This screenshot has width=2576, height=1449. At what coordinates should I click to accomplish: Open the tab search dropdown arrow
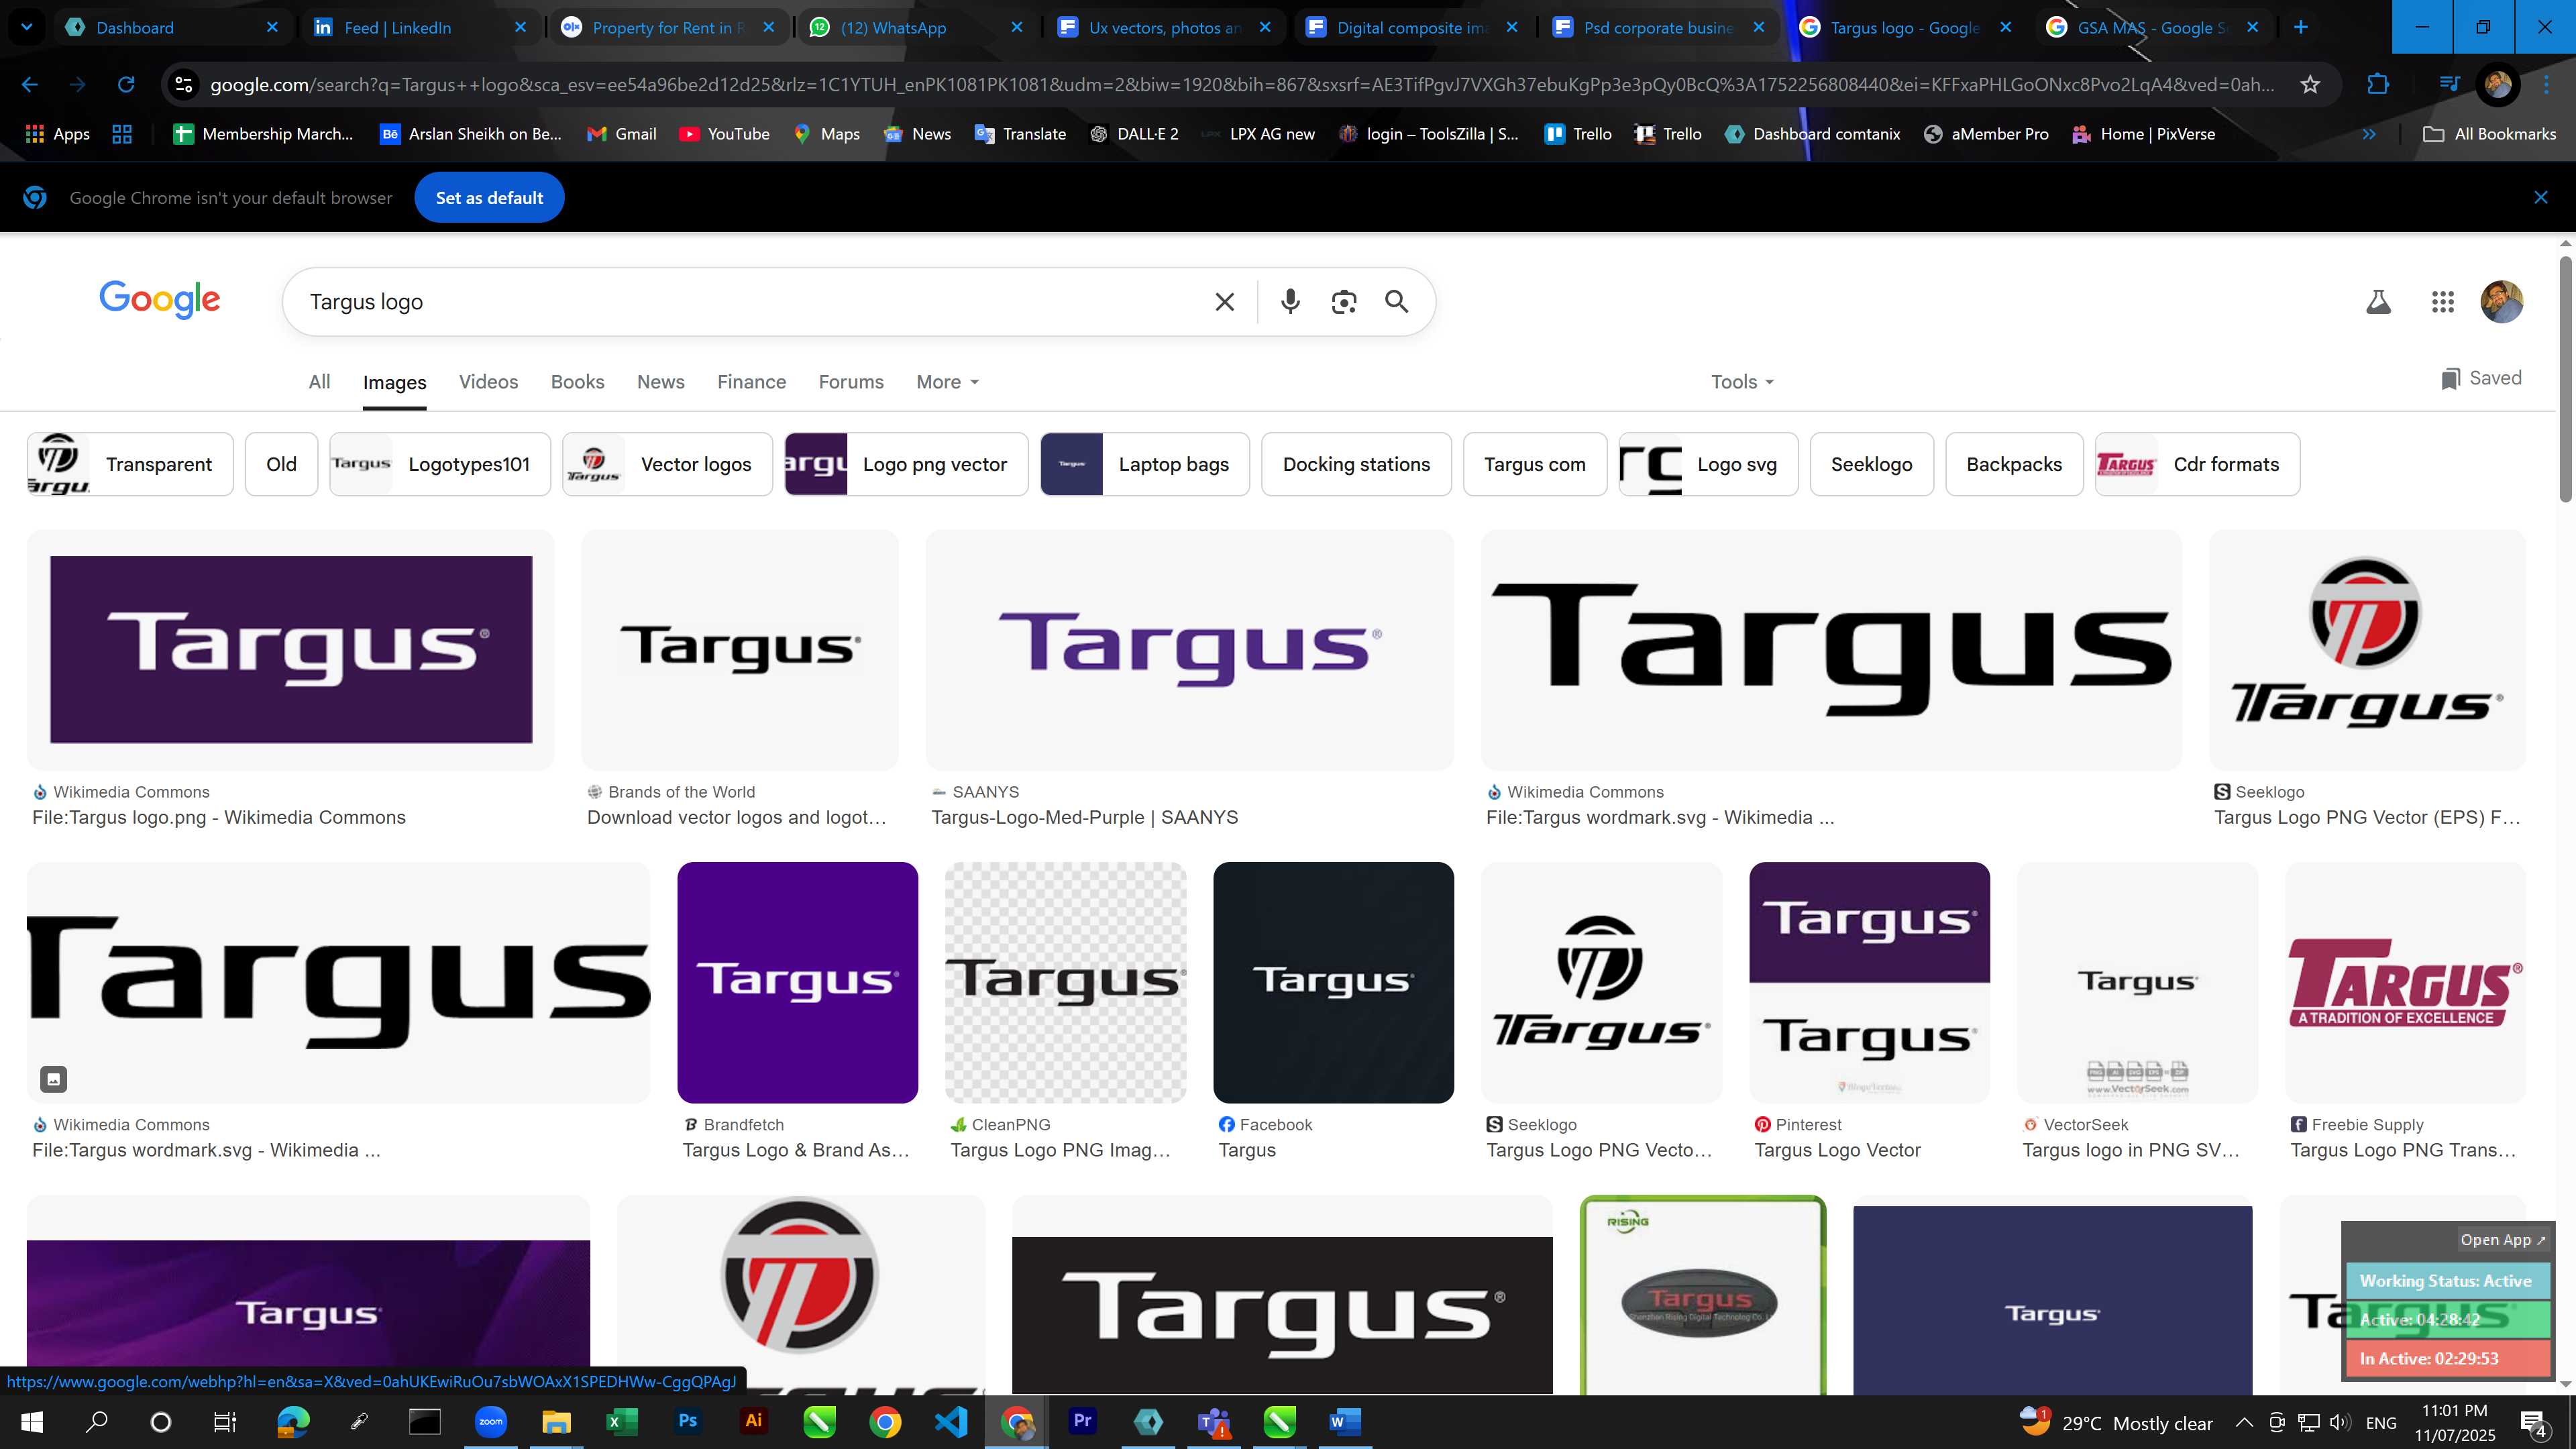27,28
